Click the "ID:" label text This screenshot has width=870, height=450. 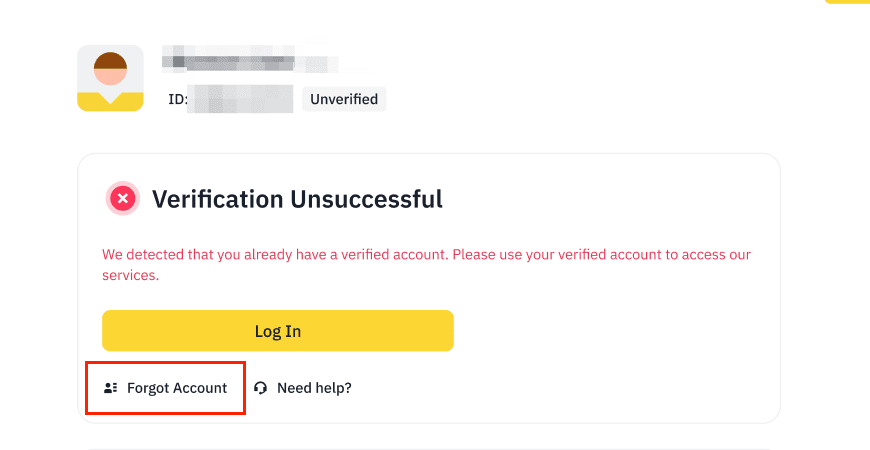tap(177, 100)
